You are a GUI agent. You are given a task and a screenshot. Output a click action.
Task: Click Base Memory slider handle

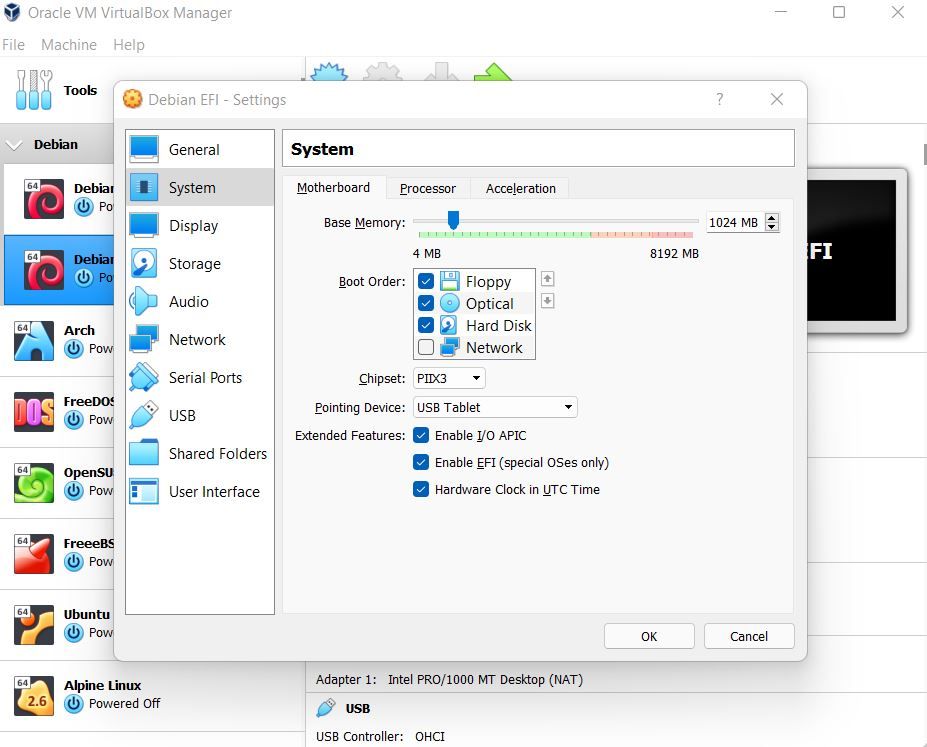coord(453,220)
